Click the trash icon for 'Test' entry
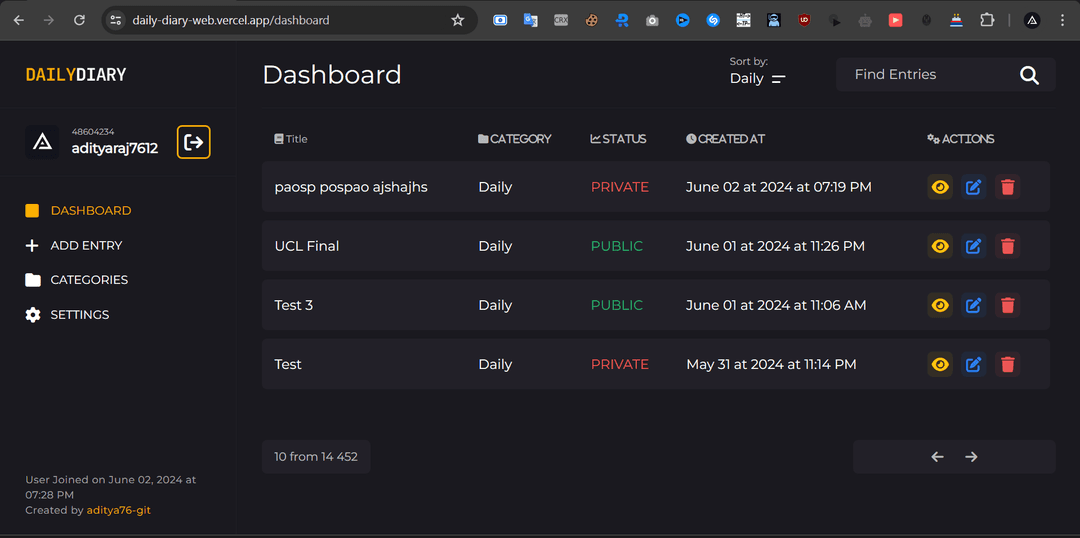1080x538 pixels. coord(1007,364)
